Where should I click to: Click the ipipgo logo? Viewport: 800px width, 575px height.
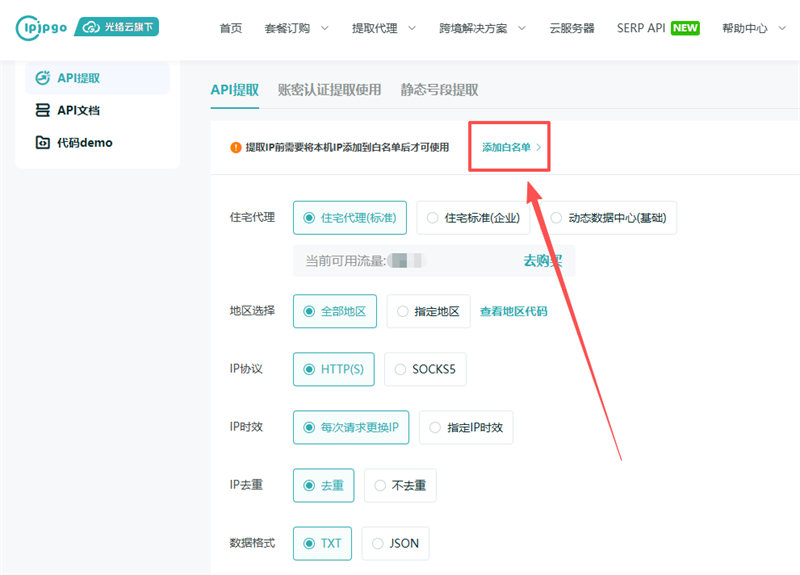coord(41,28)
